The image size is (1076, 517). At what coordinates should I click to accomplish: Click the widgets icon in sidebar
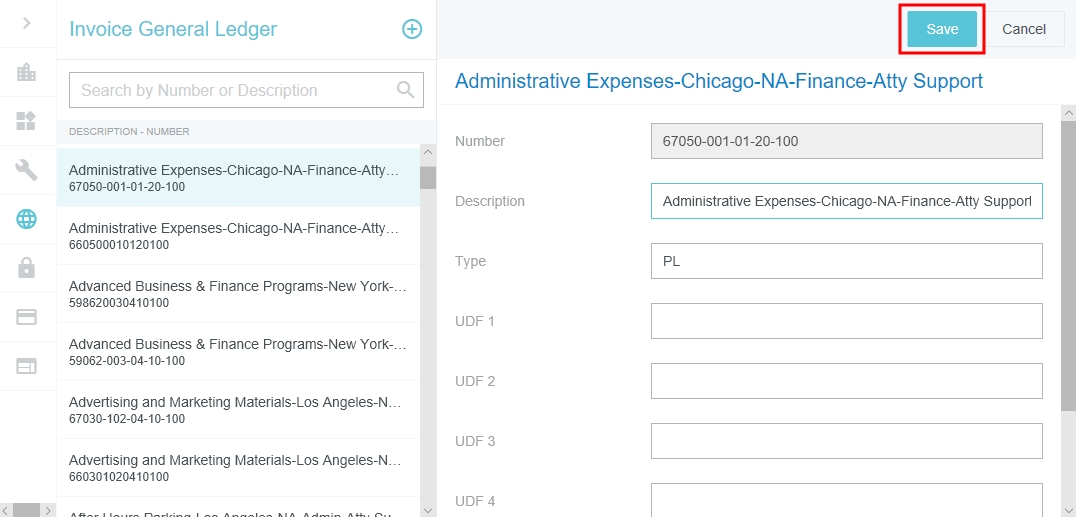[x=27, y=122]
